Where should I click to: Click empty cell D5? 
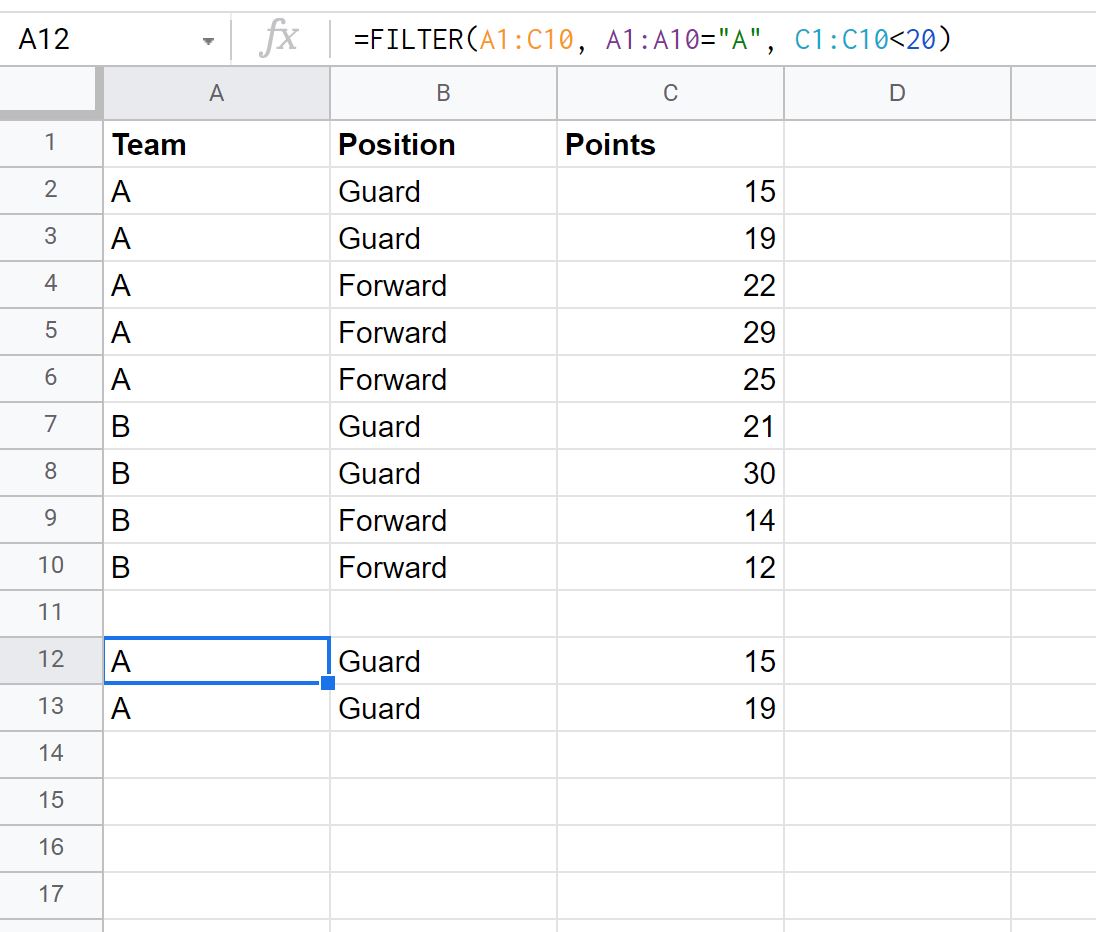tap(897, 332)
